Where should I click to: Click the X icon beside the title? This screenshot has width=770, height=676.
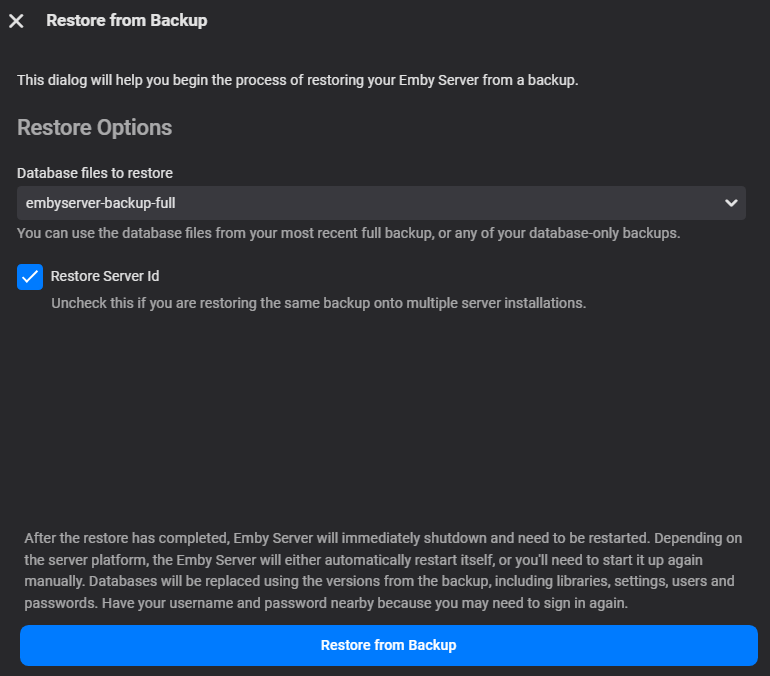[16, 21]
